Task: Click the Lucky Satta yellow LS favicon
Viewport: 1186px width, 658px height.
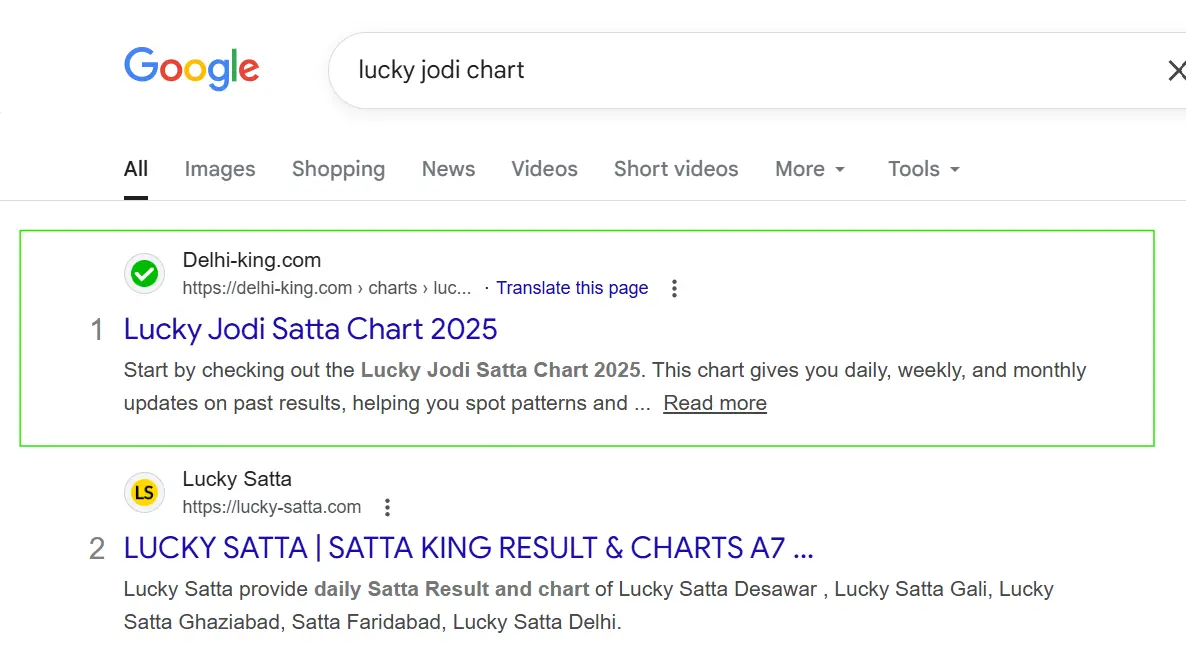Action: click(x=145, y=493)
